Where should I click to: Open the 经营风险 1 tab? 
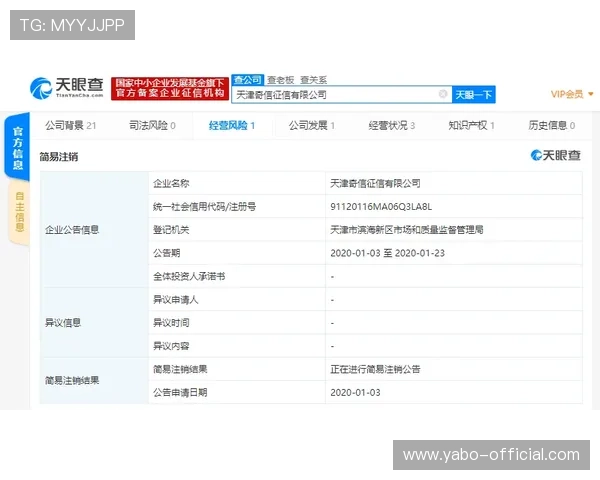232,125
